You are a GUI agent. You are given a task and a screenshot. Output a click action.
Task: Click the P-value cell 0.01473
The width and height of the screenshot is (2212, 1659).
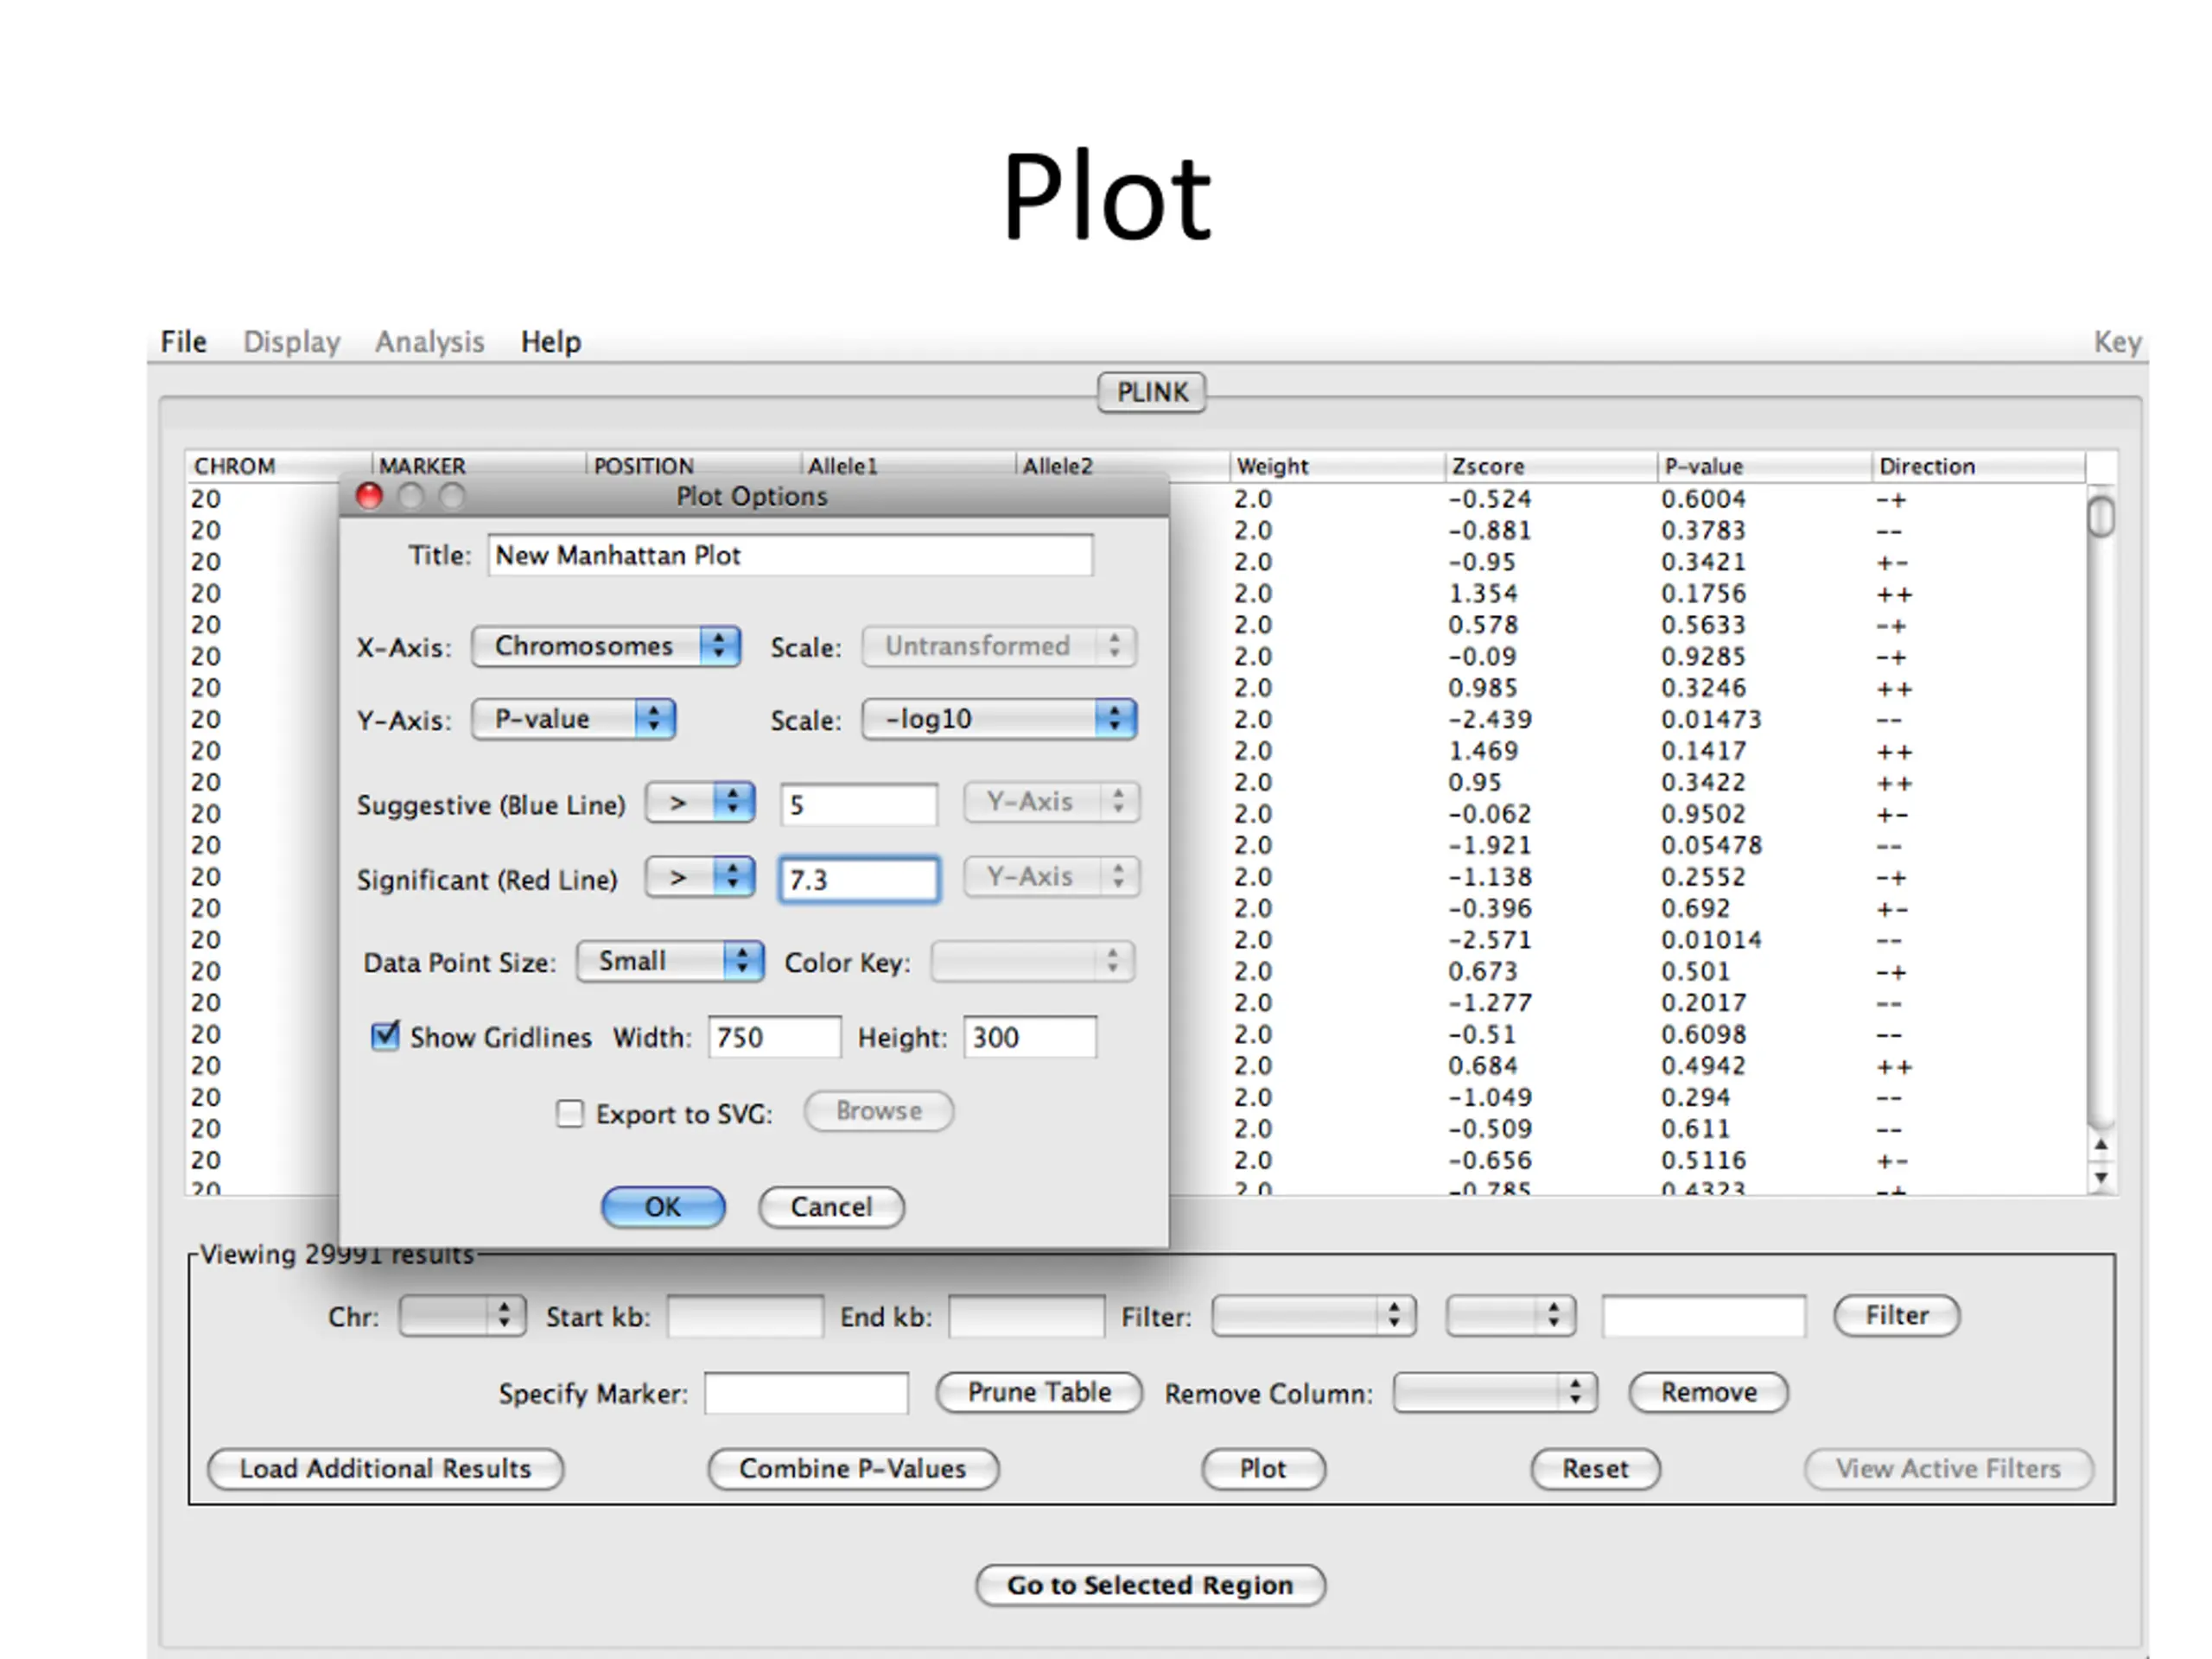(1711, 719)
